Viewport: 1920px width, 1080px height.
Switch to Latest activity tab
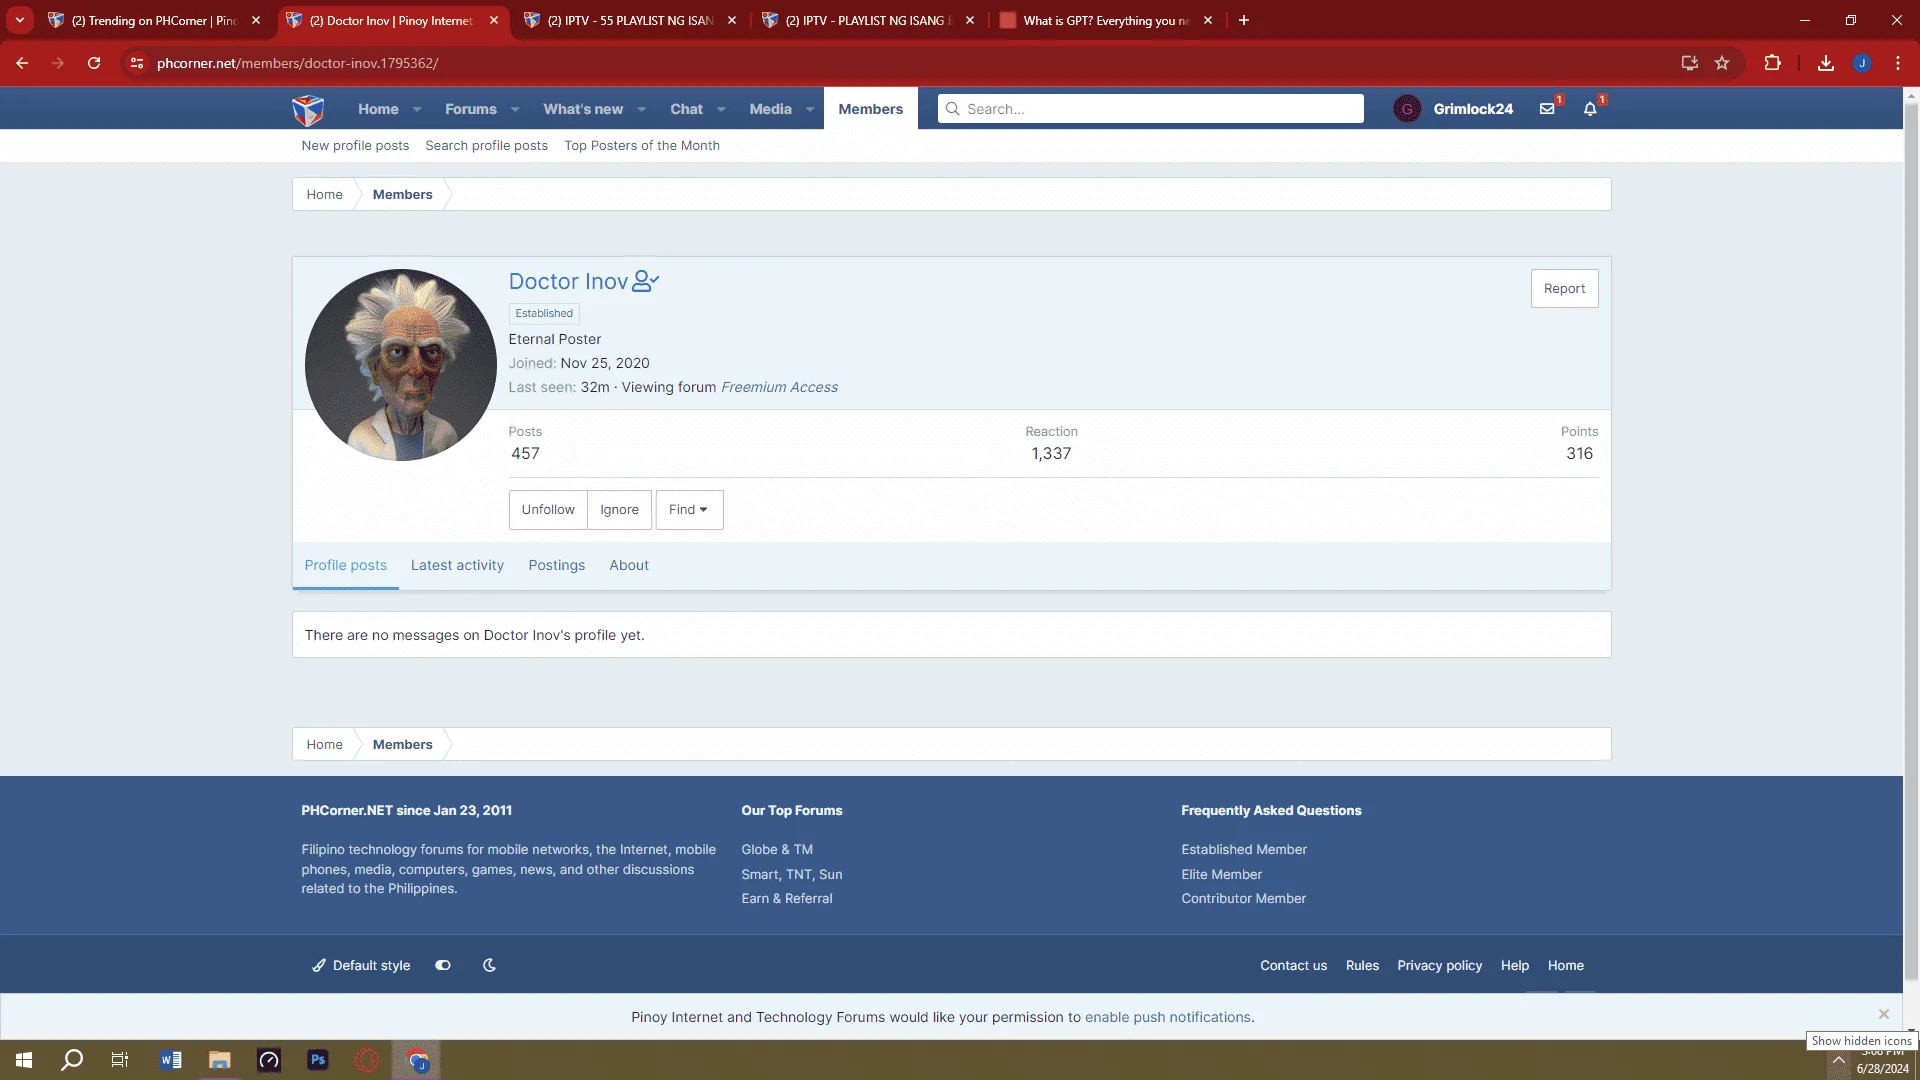[x=457, y=565]
